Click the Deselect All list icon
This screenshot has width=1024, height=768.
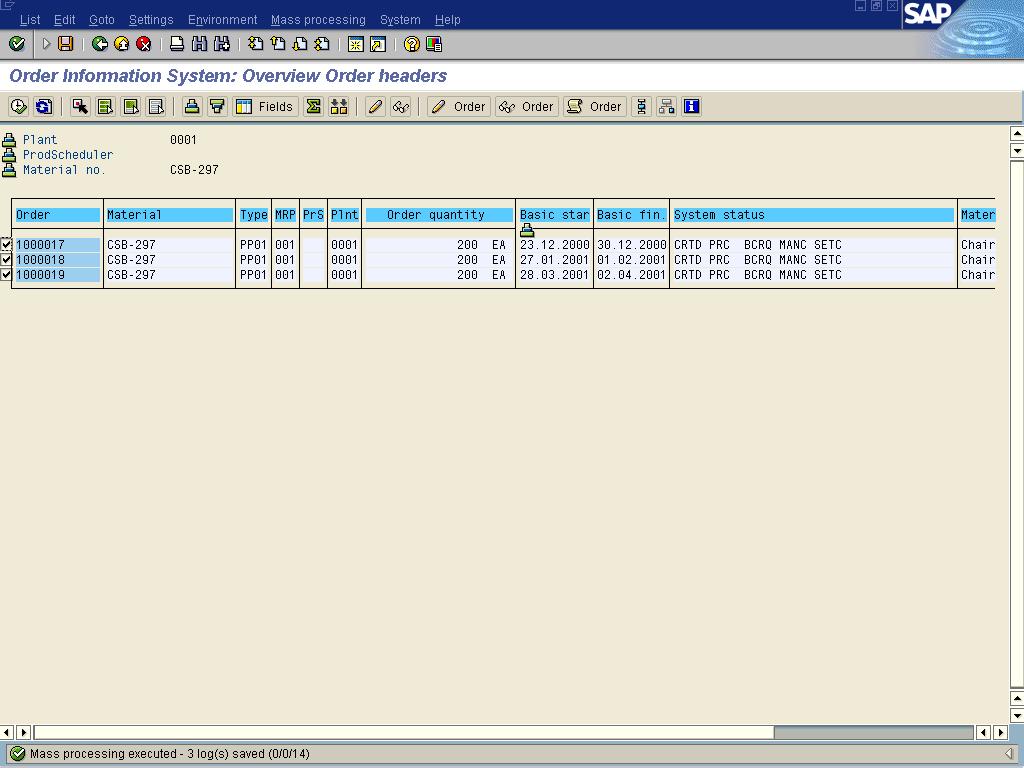coord(156,106)
